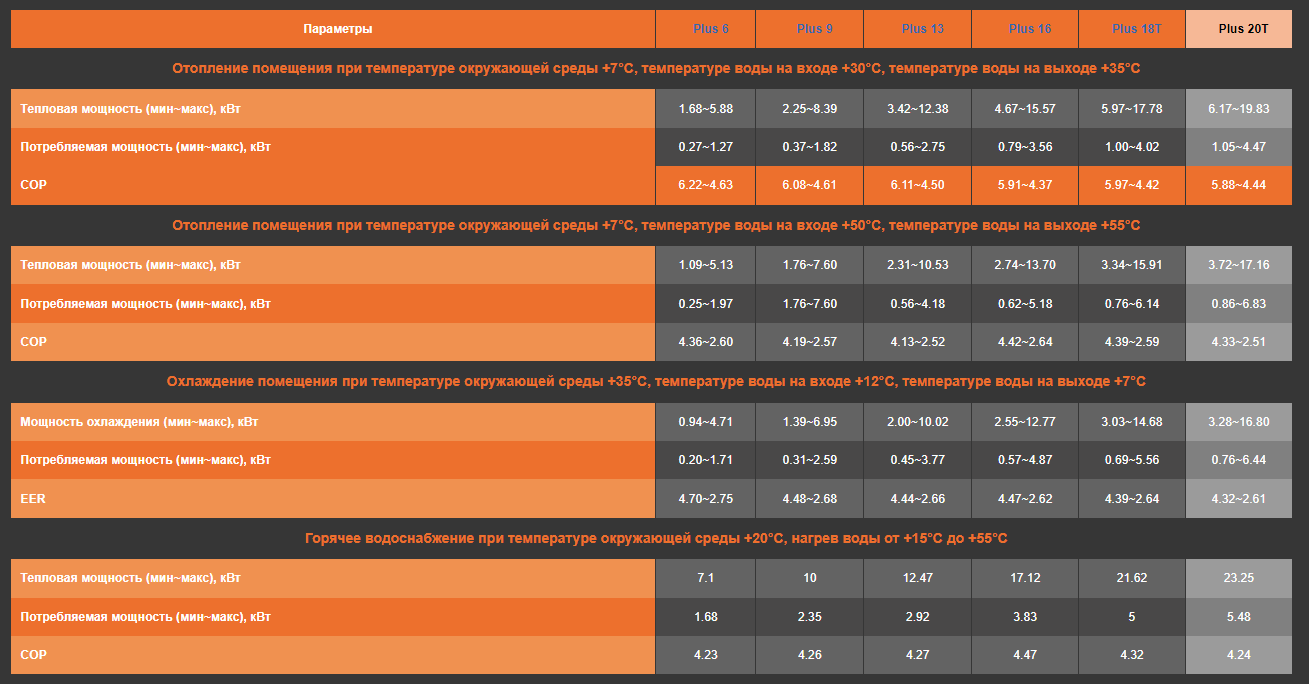The image size is (1309, 684).
Task: Click the Параметры header cell
Action: click(x=338, y=29)
